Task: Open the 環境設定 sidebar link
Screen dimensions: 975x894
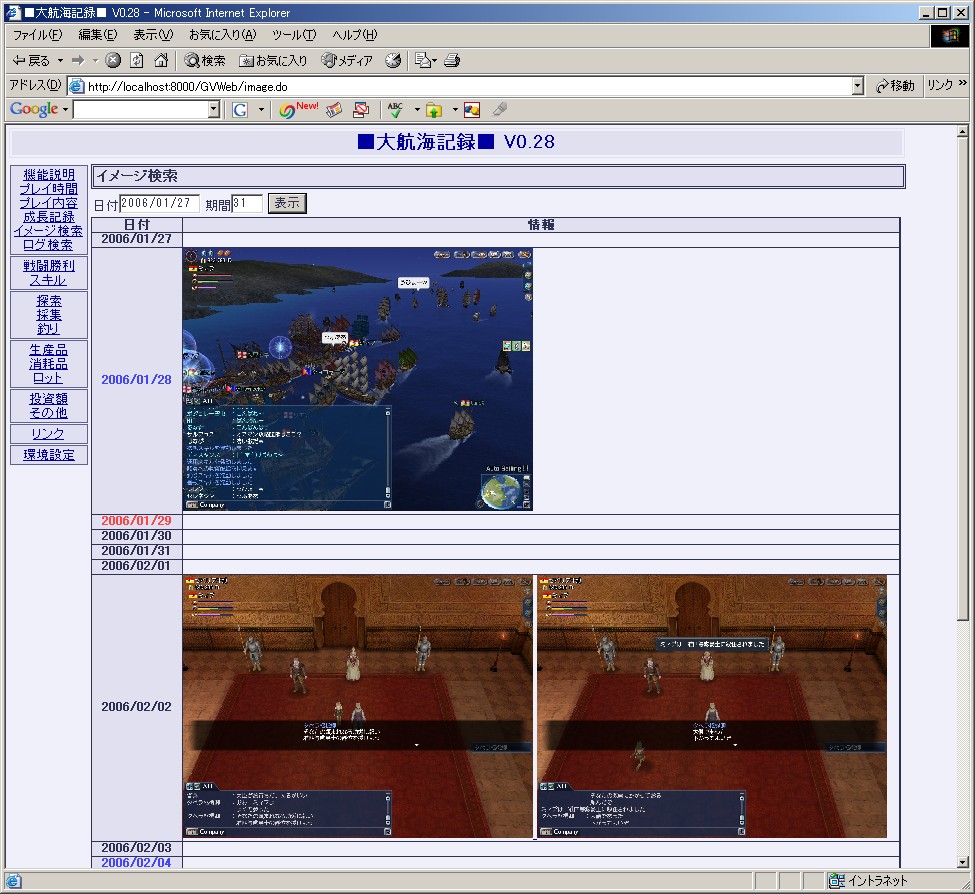Action: pyautogui.click(x=49, y=454)
